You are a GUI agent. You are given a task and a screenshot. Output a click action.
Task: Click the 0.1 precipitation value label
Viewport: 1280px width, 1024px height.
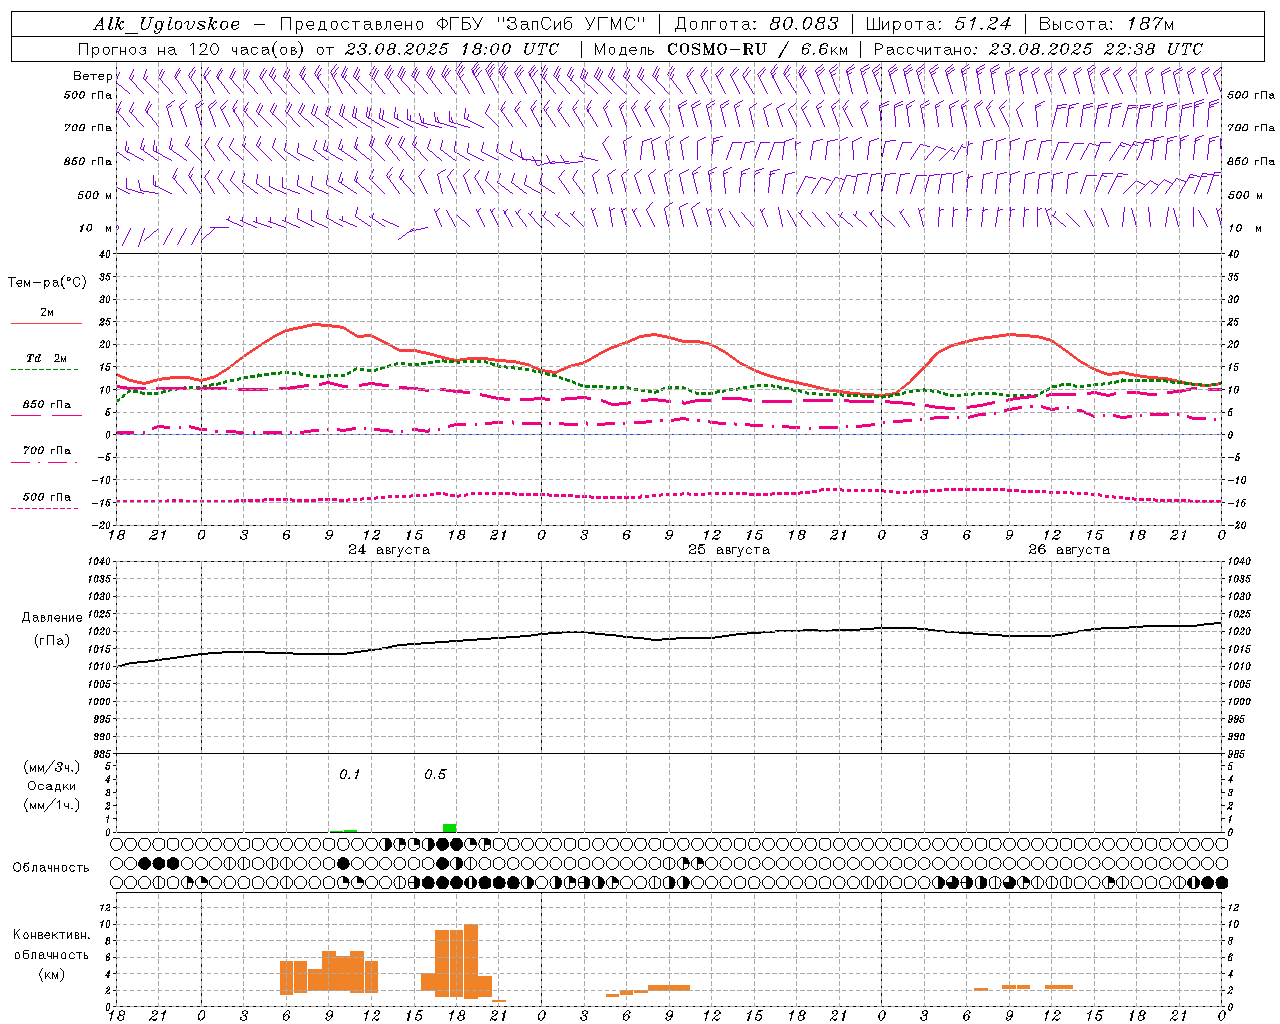pyautogui.click(x=349, y=774)
